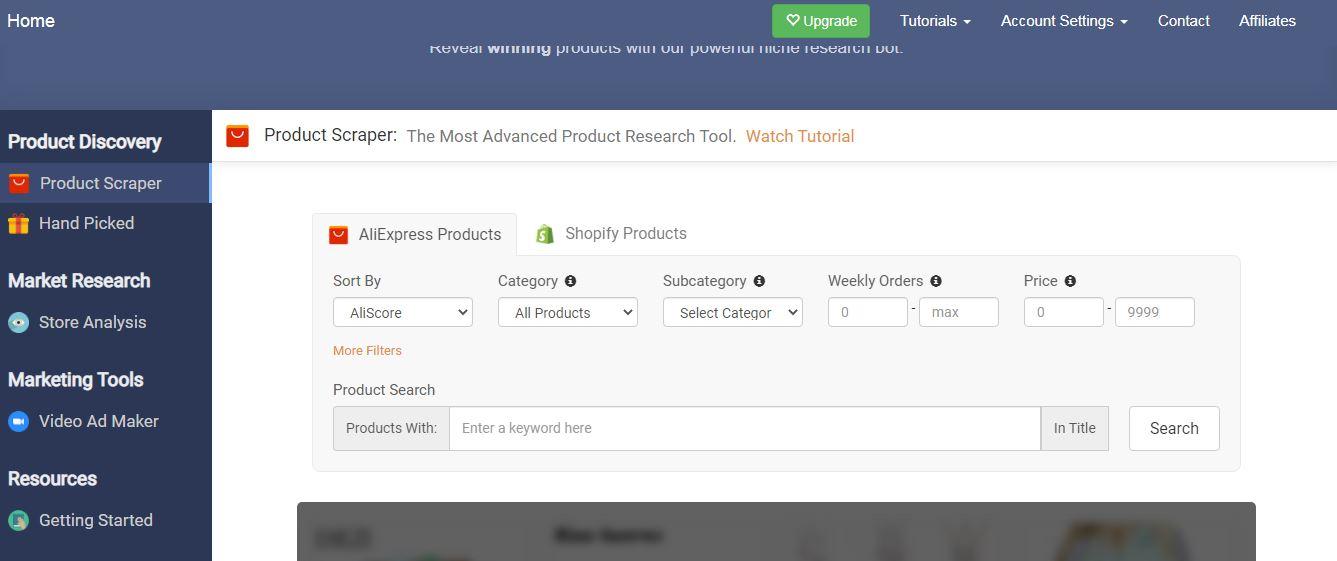
Task: Click the info icon next to Subcategory
Action: coord(759,281)
